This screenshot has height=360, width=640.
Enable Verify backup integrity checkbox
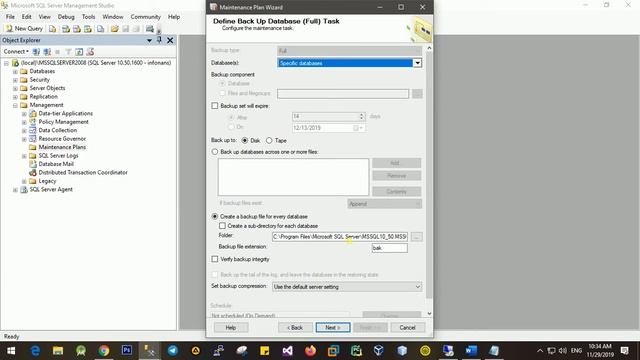point(215,259)
